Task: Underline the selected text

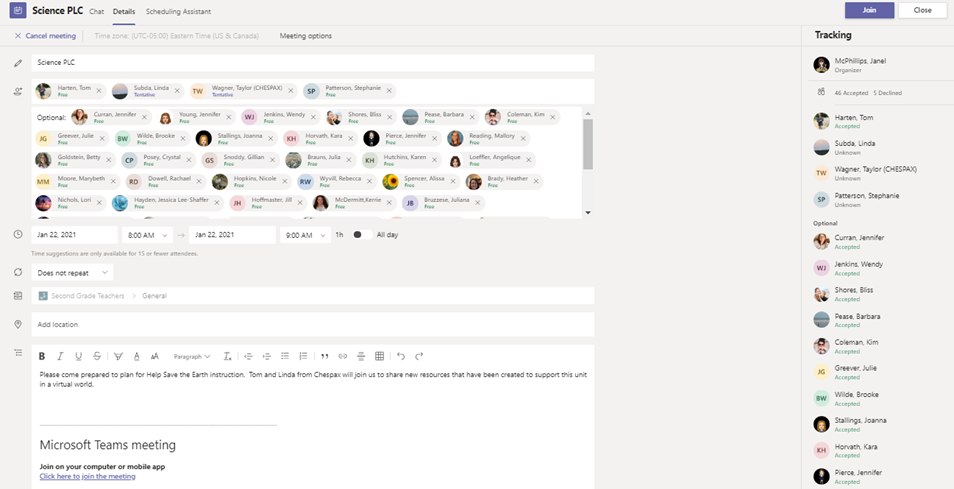Action: click(78, 356)
